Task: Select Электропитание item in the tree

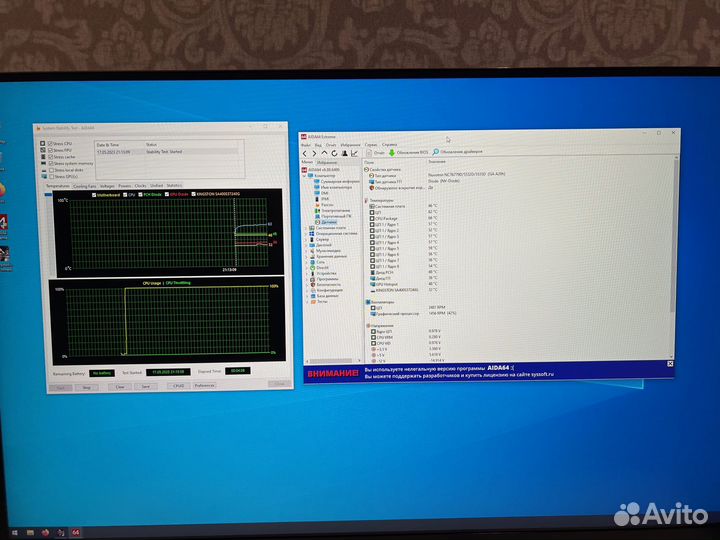Action: (332, 211)
